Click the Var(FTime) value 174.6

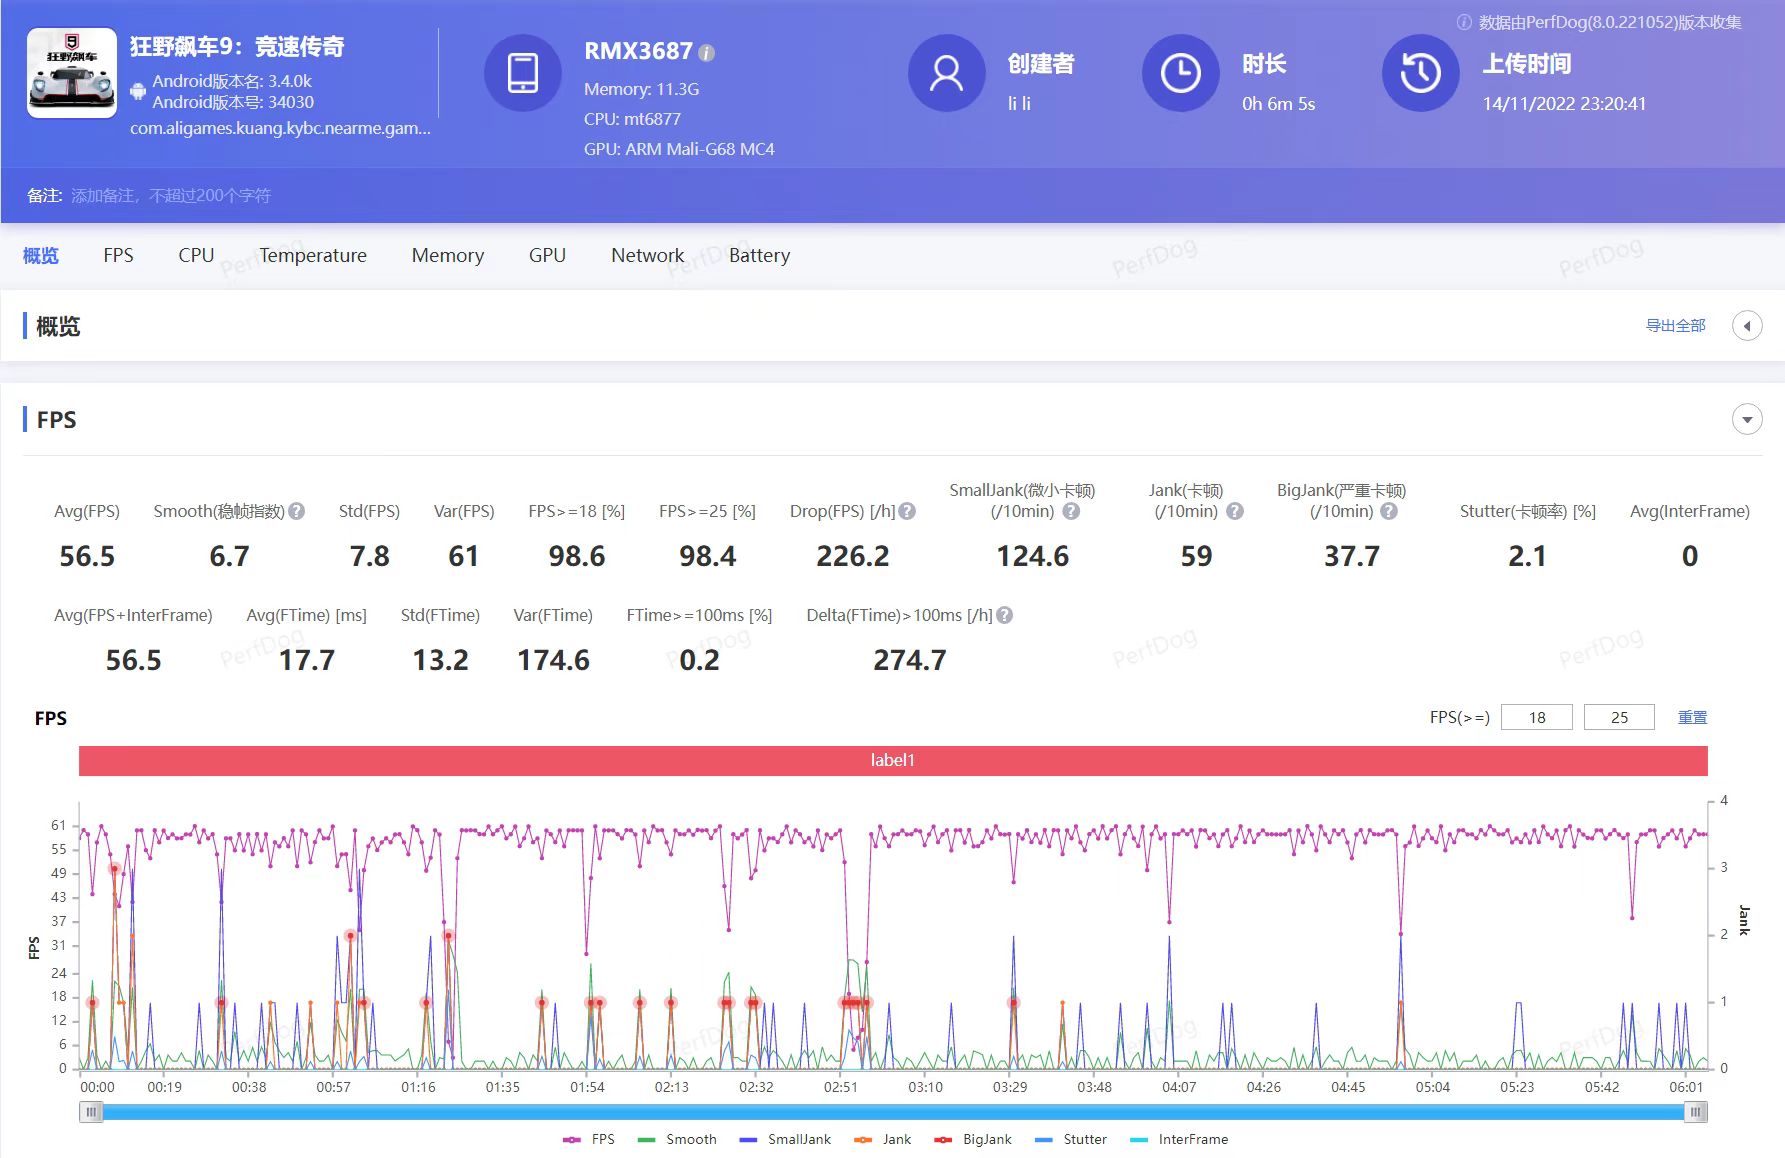tap(553, 660)
